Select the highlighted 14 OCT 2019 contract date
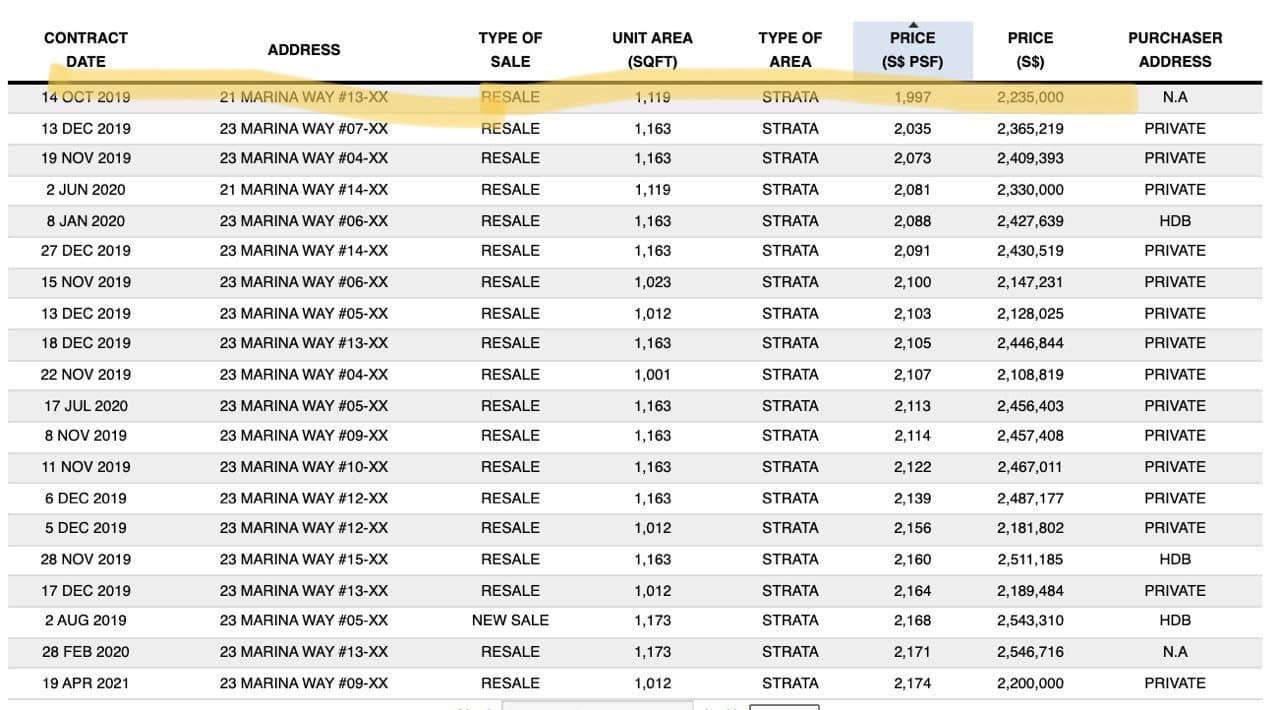Image resolution: width=1280 pixels, height=710 pixels. tap(86, 98)
